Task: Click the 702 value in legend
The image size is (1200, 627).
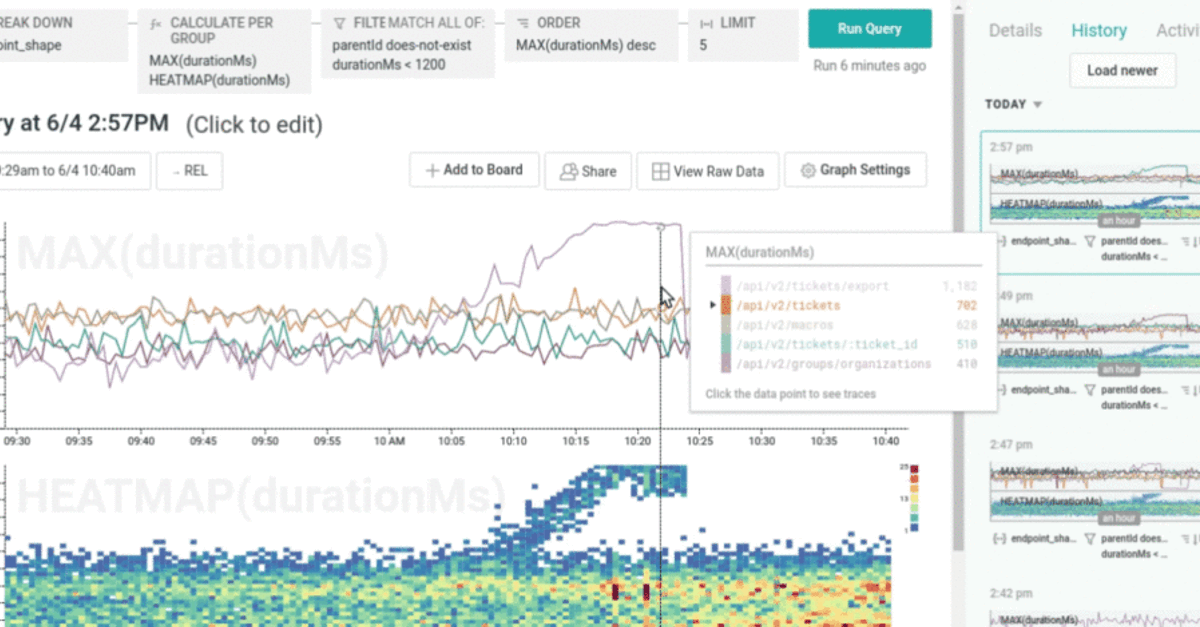Action: pos(967,306)
